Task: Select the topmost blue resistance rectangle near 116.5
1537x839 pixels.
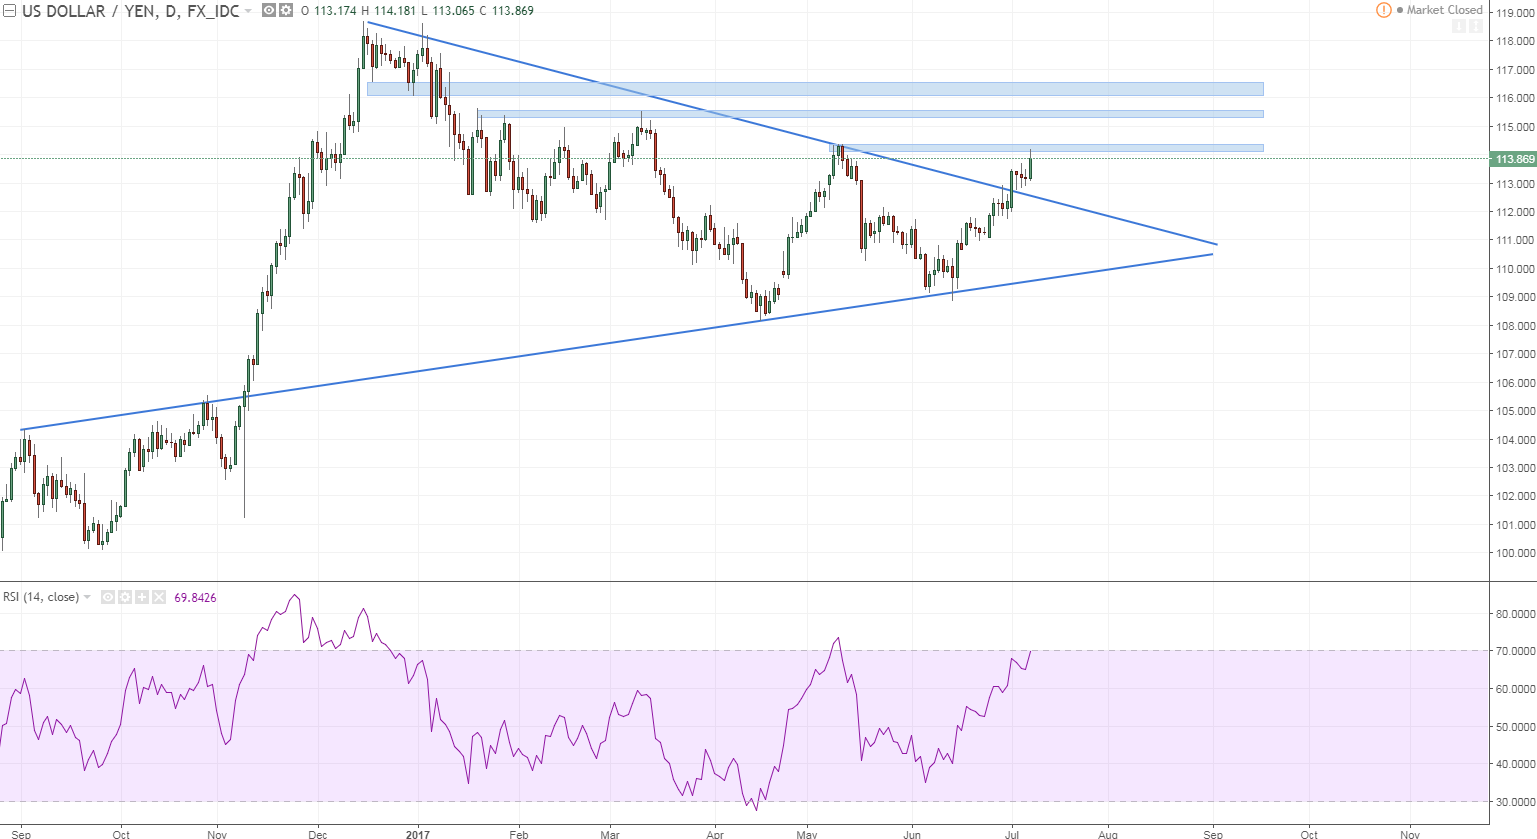Action: coord(815,89)
